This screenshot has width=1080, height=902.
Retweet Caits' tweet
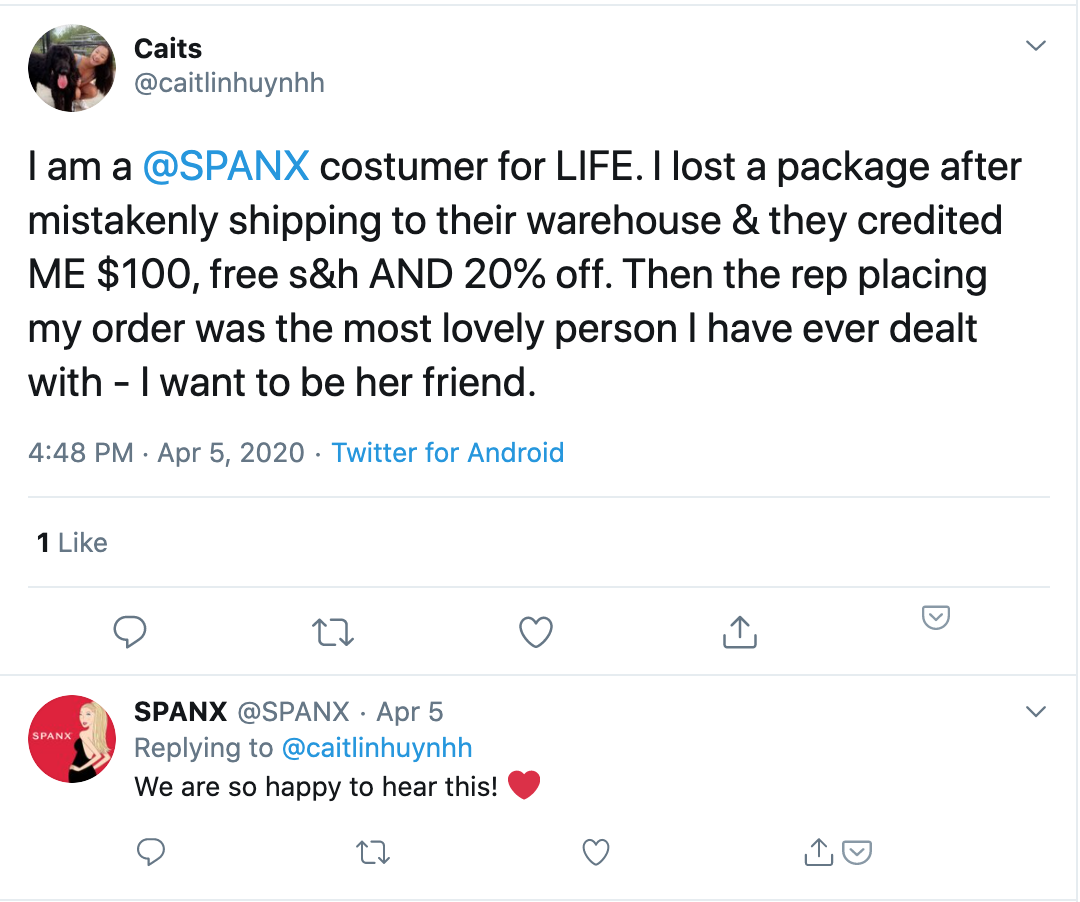332,632
